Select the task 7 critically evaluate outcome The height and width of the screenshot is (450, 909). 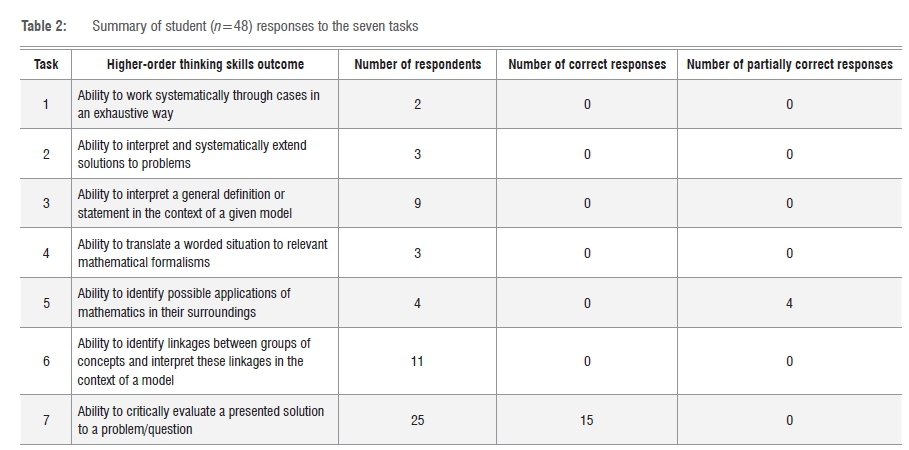[x=200, y=420]
